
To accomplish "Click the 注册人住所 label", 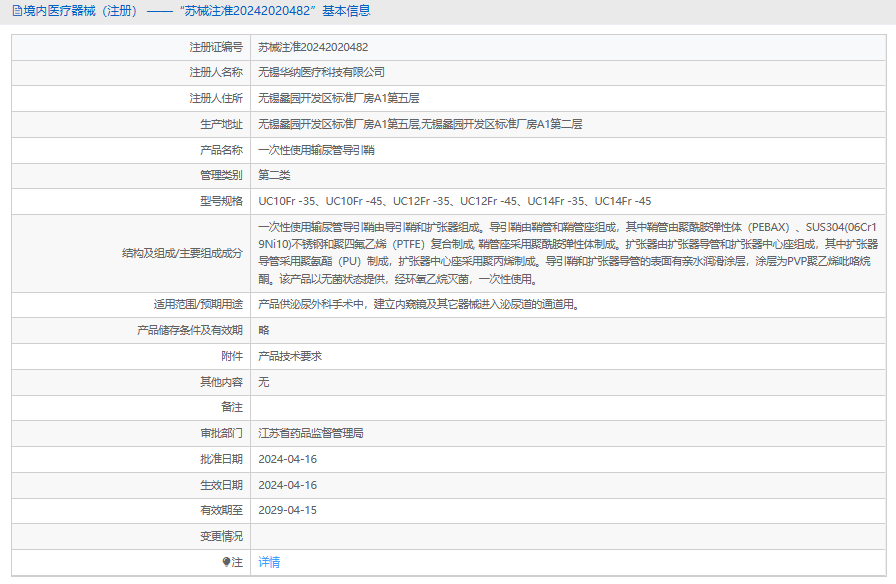I will [x=216, y=98].
